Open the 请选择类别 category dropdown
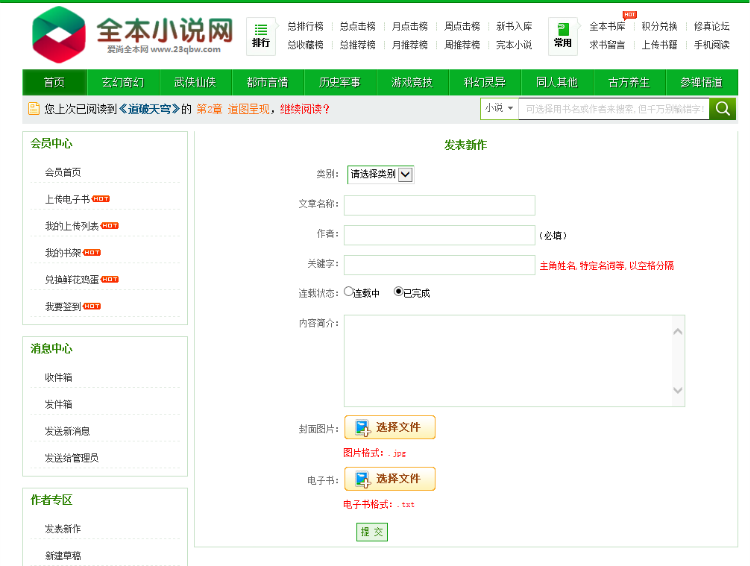Viewport: 750px width, 566px height. [380, 174]
